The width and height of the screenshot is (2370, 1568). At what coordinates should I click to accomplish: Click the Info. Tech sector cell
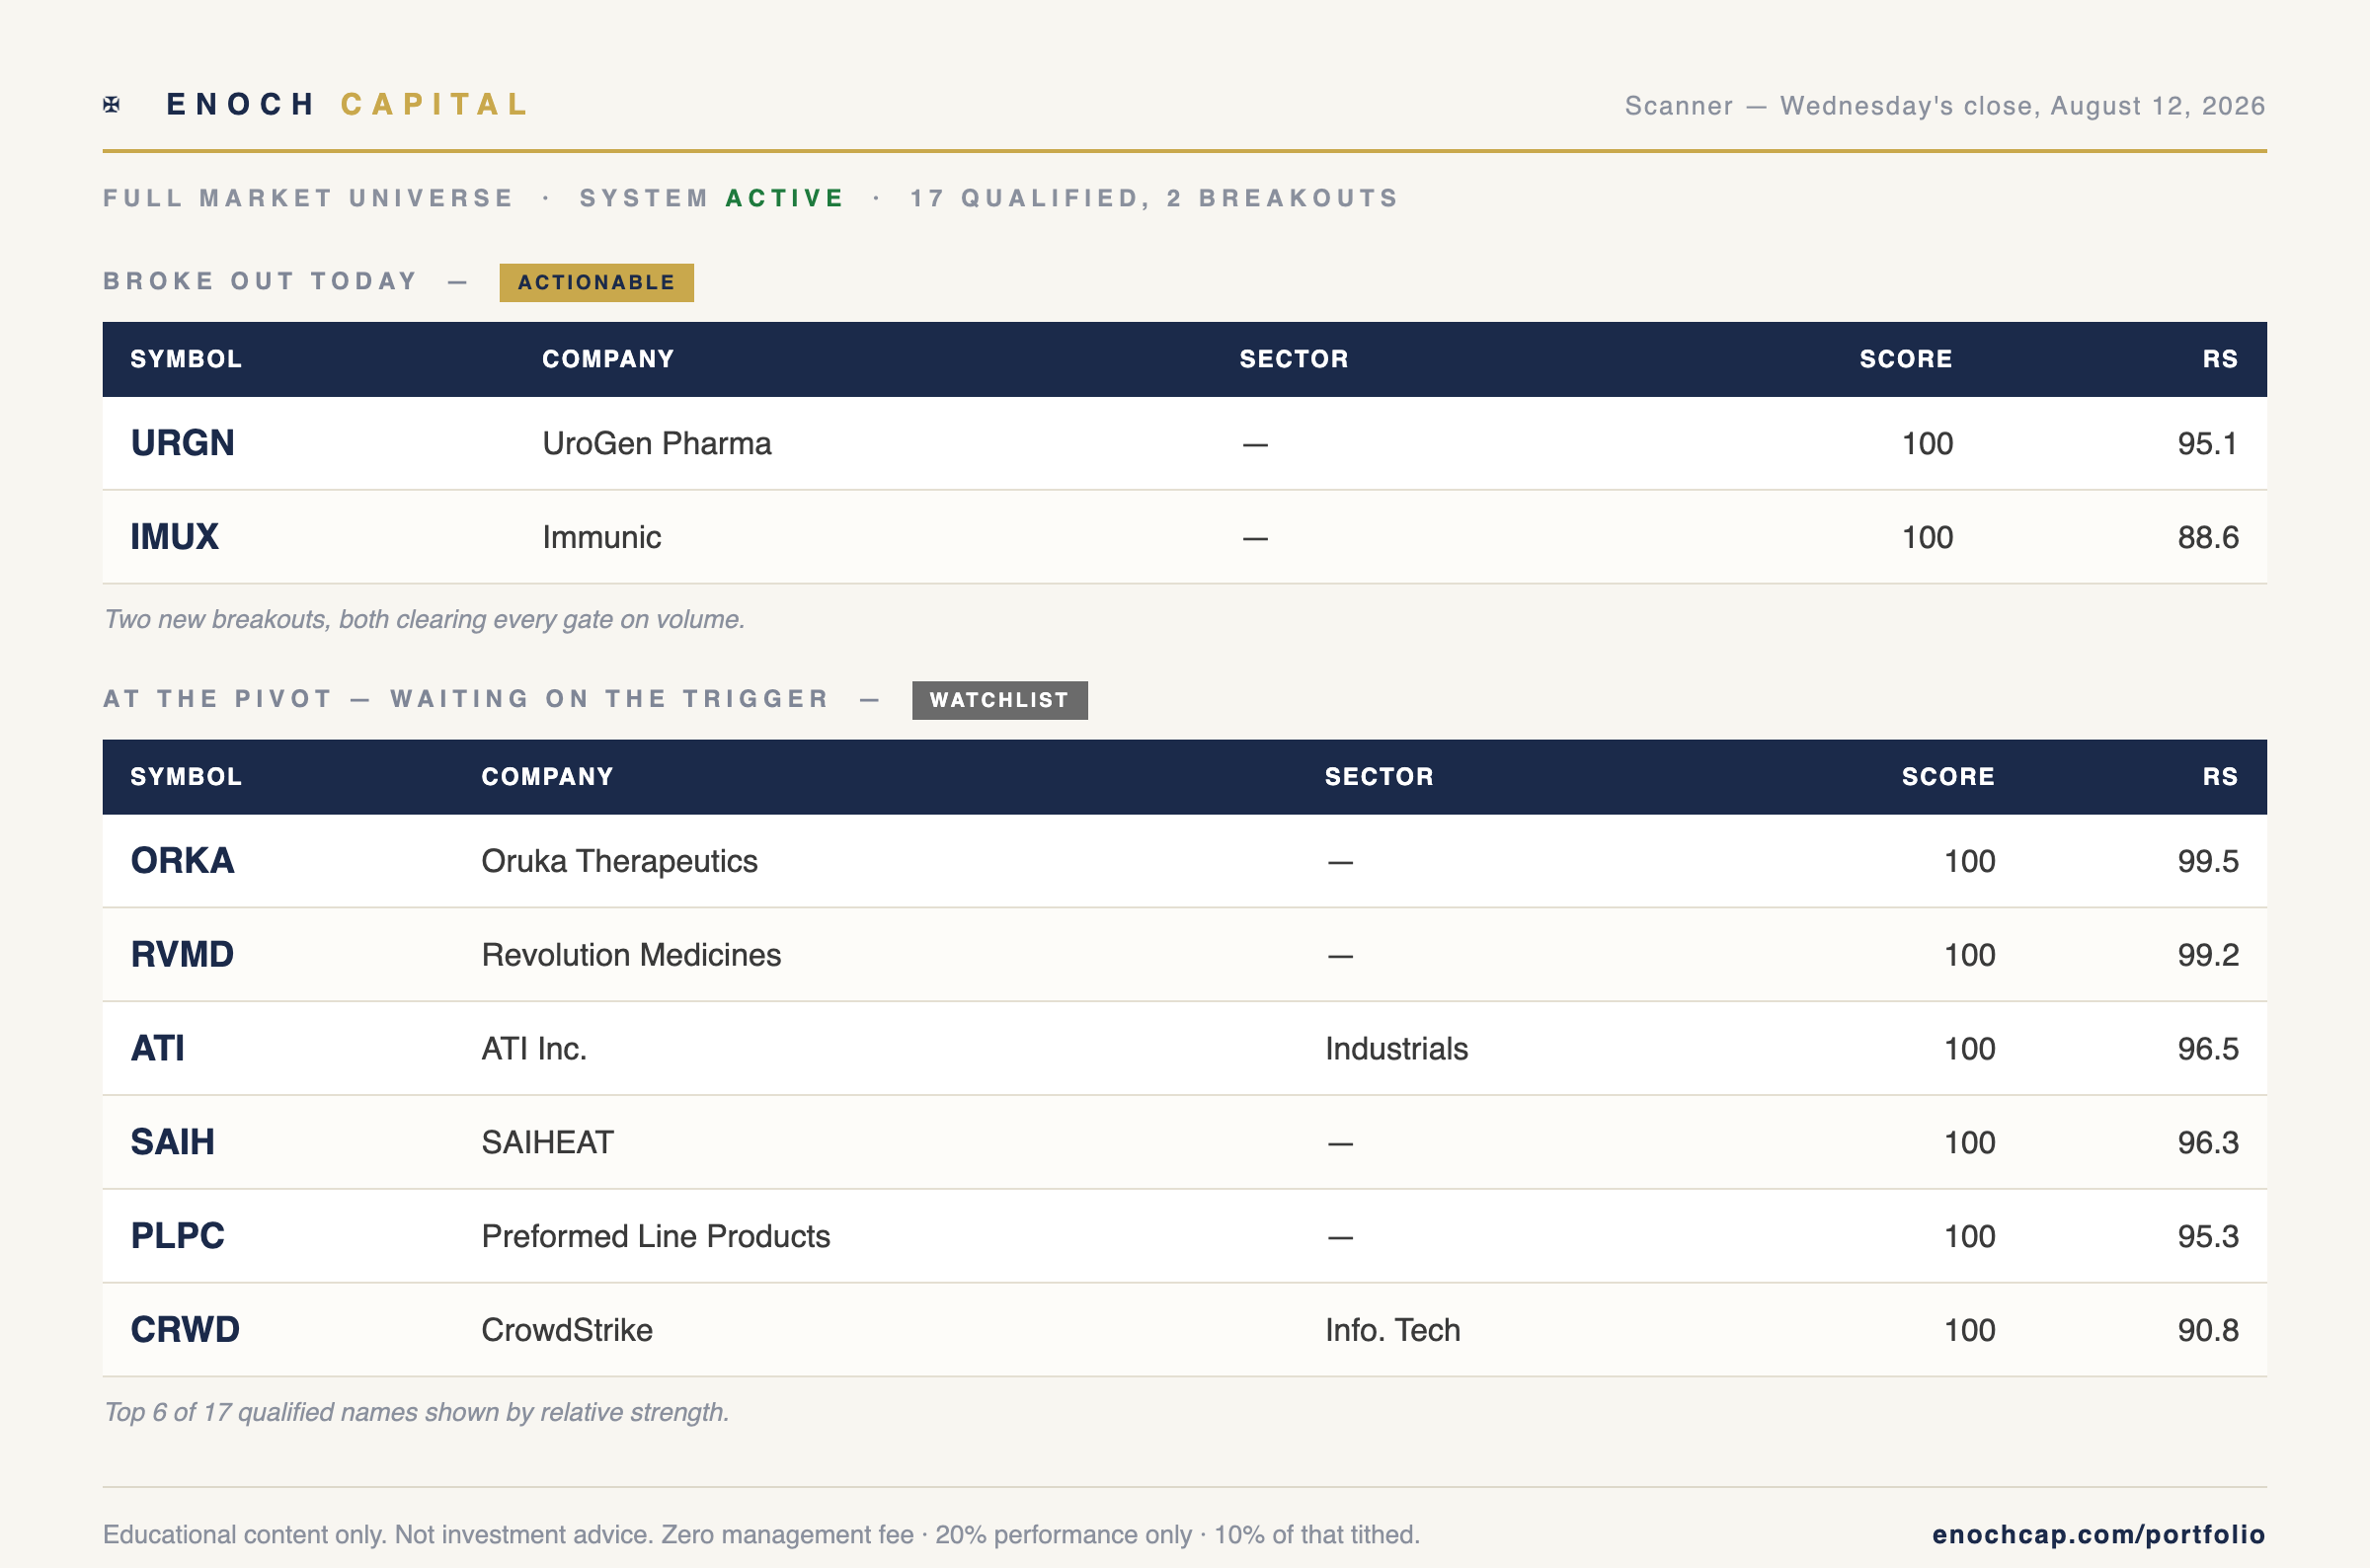[1393, 1331]
